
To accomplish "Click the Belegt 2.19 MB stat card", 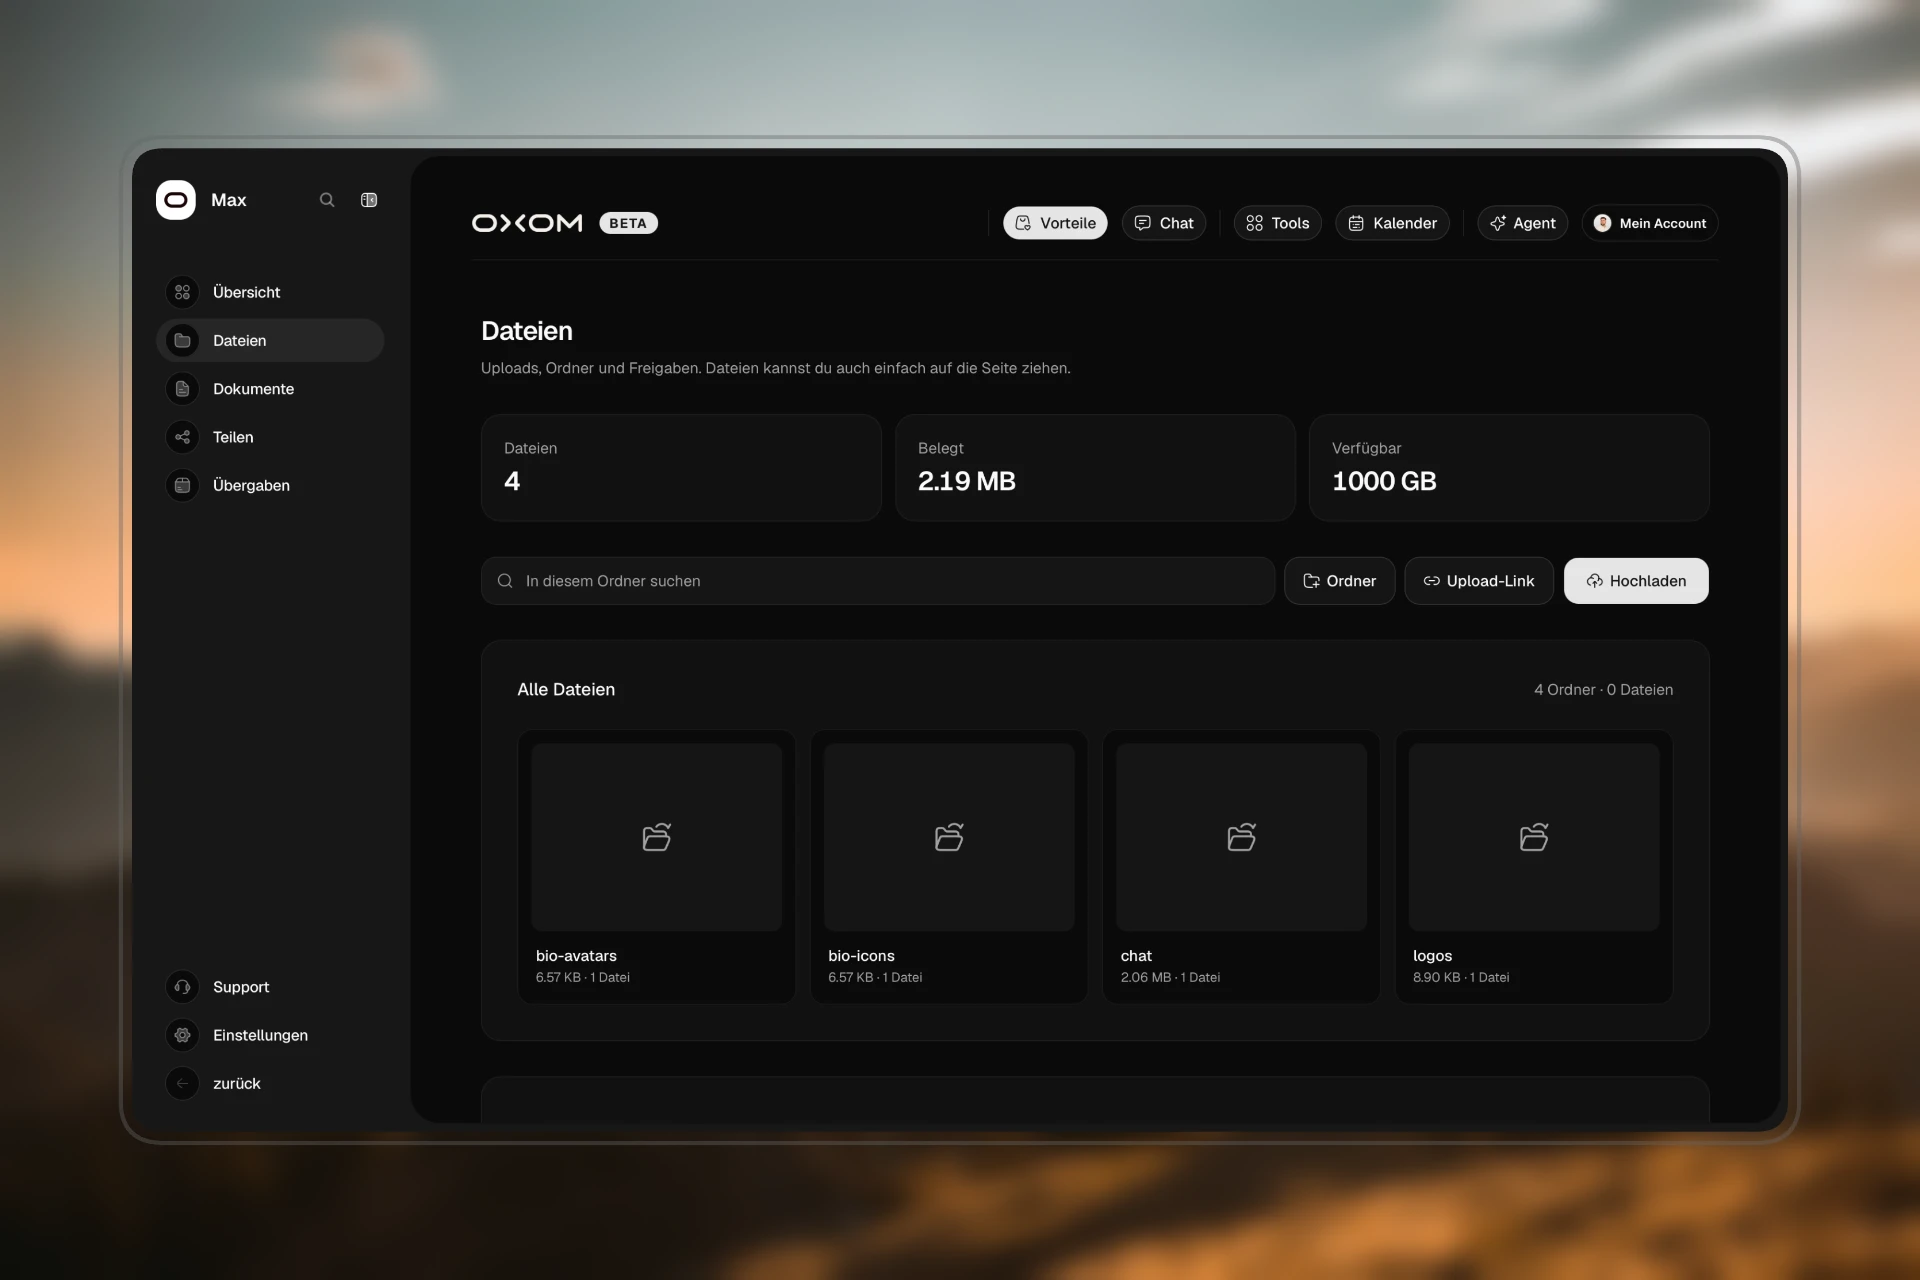I will 1095,468.
